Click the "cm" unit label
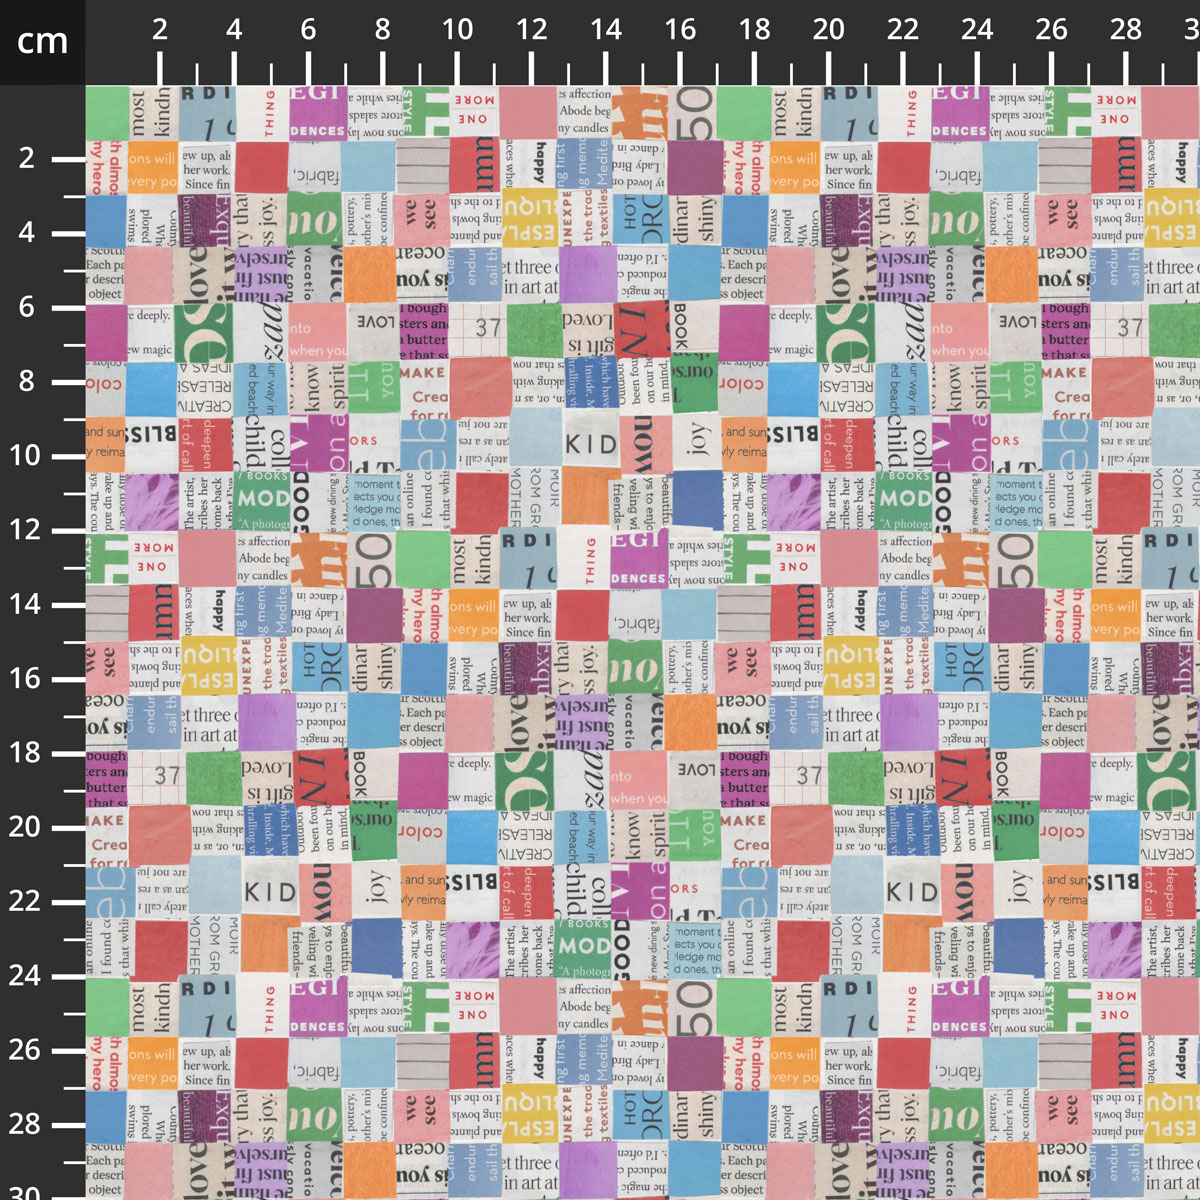1200x1200 pixels. coord(42,41)
